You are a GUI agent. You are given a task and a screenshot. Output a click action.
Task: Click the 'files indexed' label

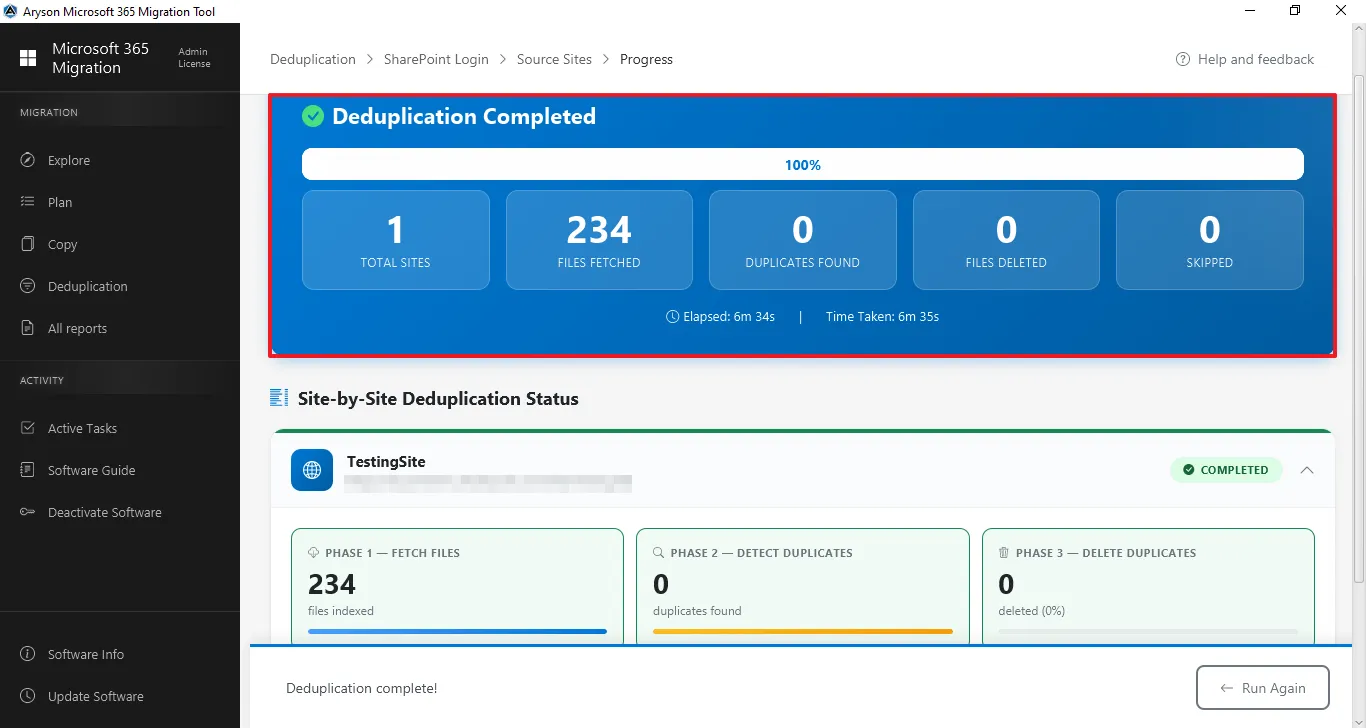click(341, 611)
